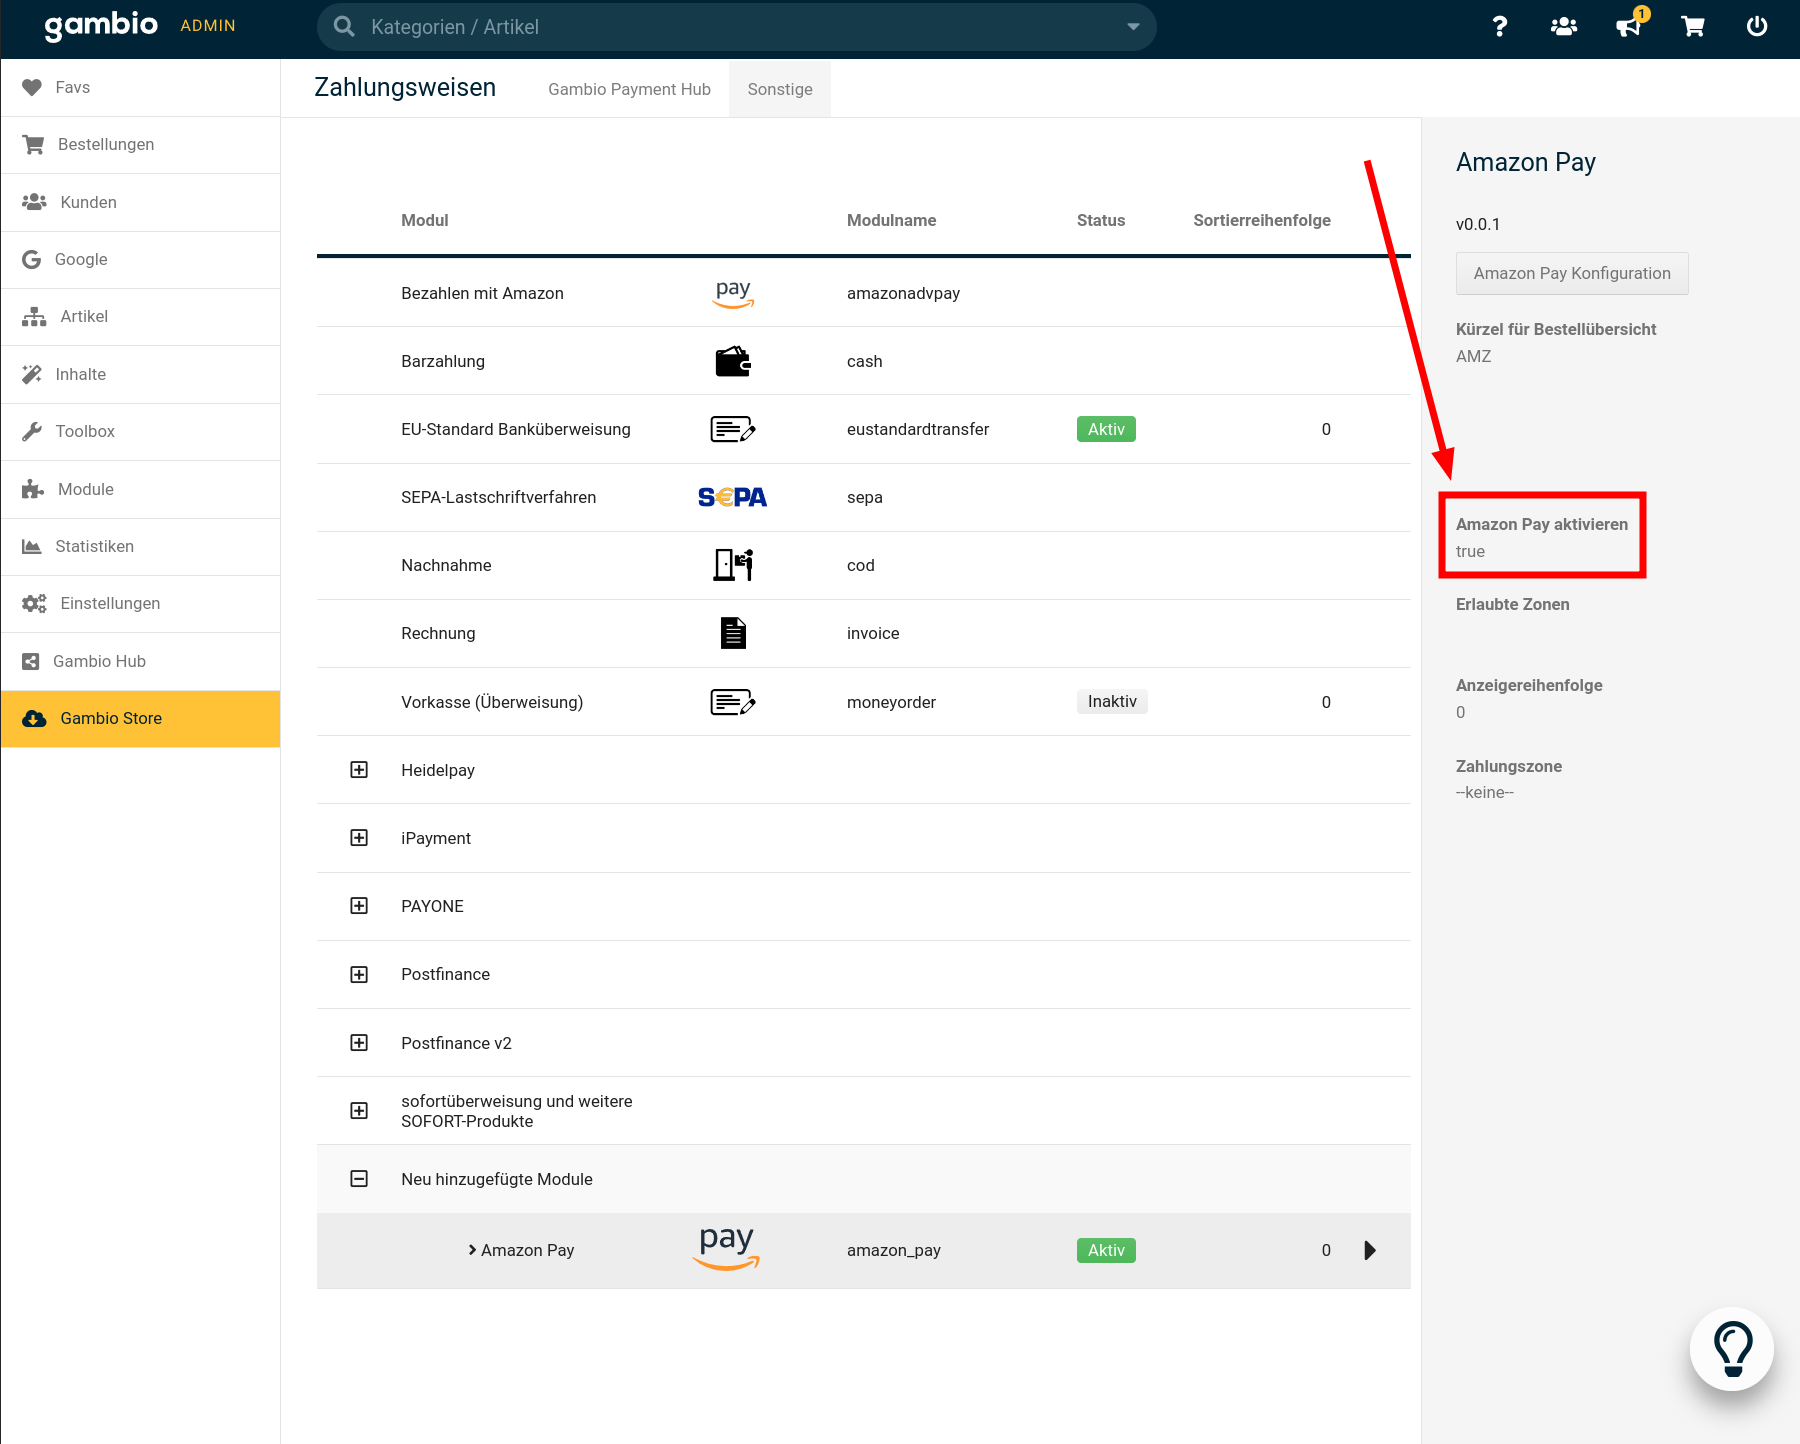Click the Amazon Pay Konfiguration button
The height and width of the screenshot is (1444, 1800).
click(1571, 273)
